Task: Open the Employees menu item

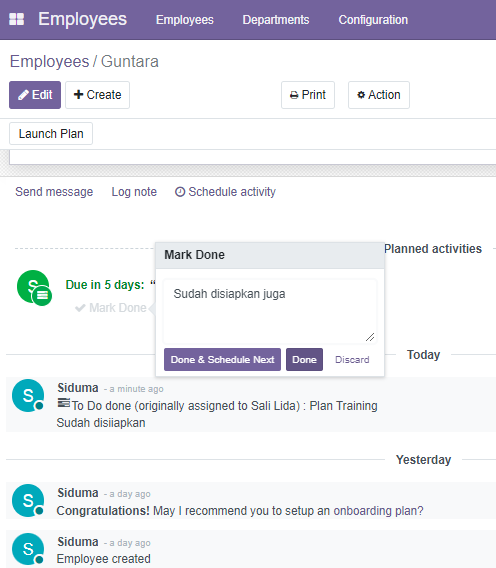Action: tap(185, 20)
